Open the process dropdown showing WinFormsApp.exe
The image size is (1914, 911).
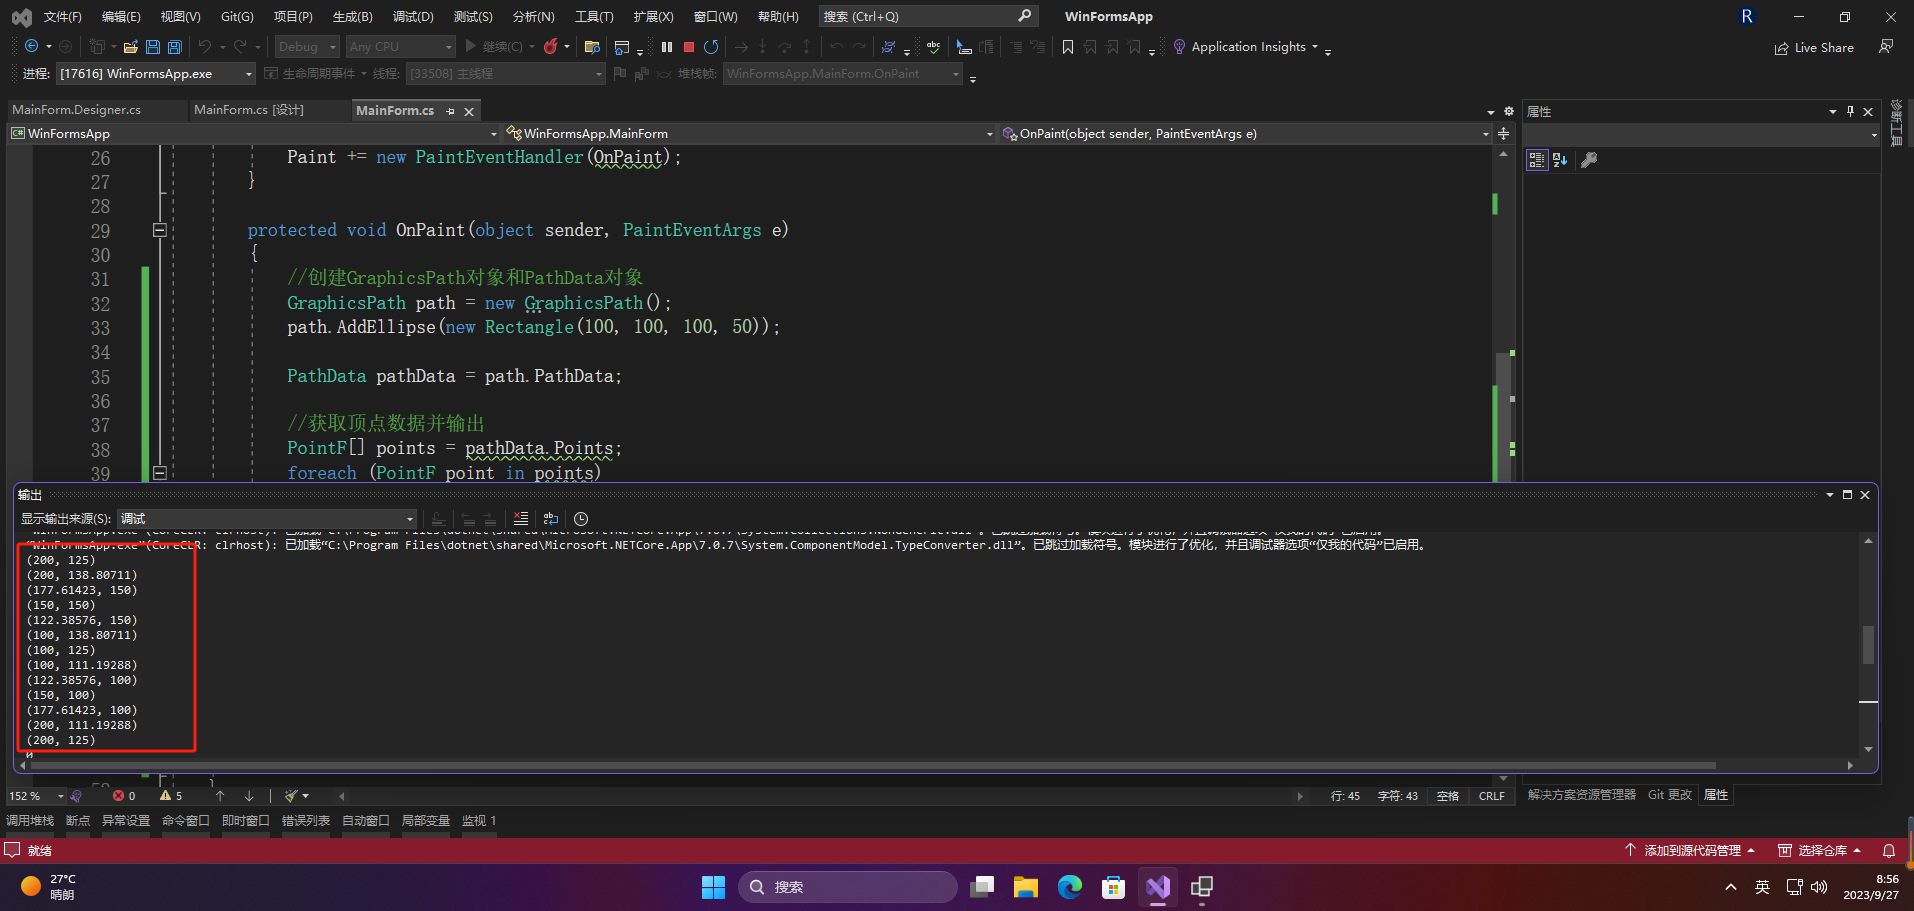pos(156,73)
